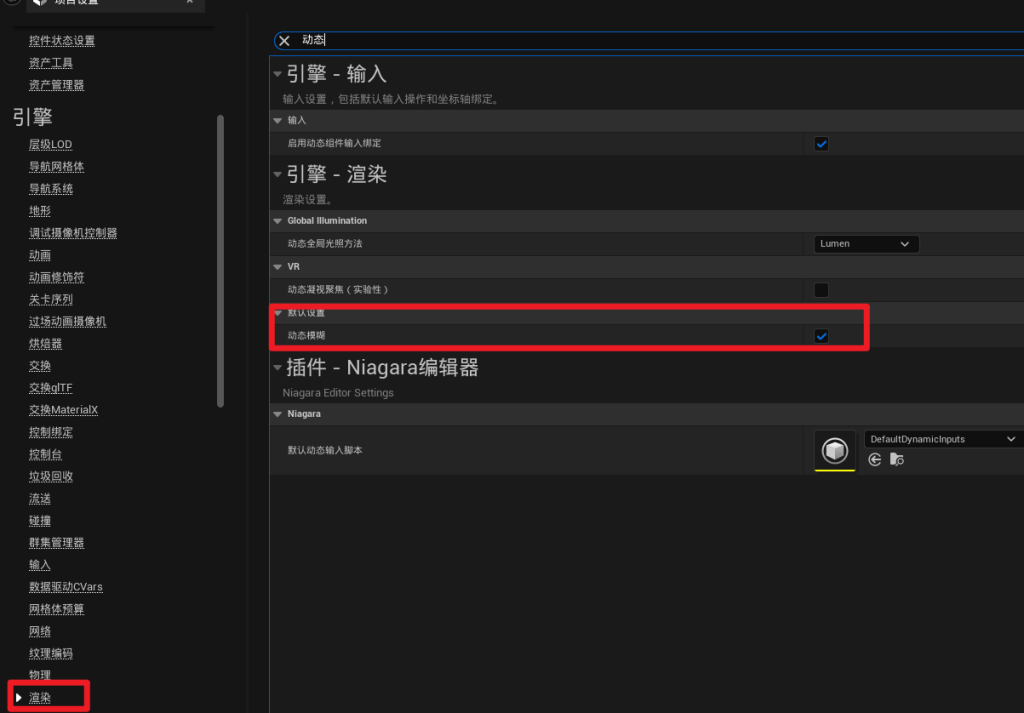Collapse the 插件 - Niagara编辑器 section
Image resolution: width=1024 pixels, height=713 pixels.
coord(278,368)
